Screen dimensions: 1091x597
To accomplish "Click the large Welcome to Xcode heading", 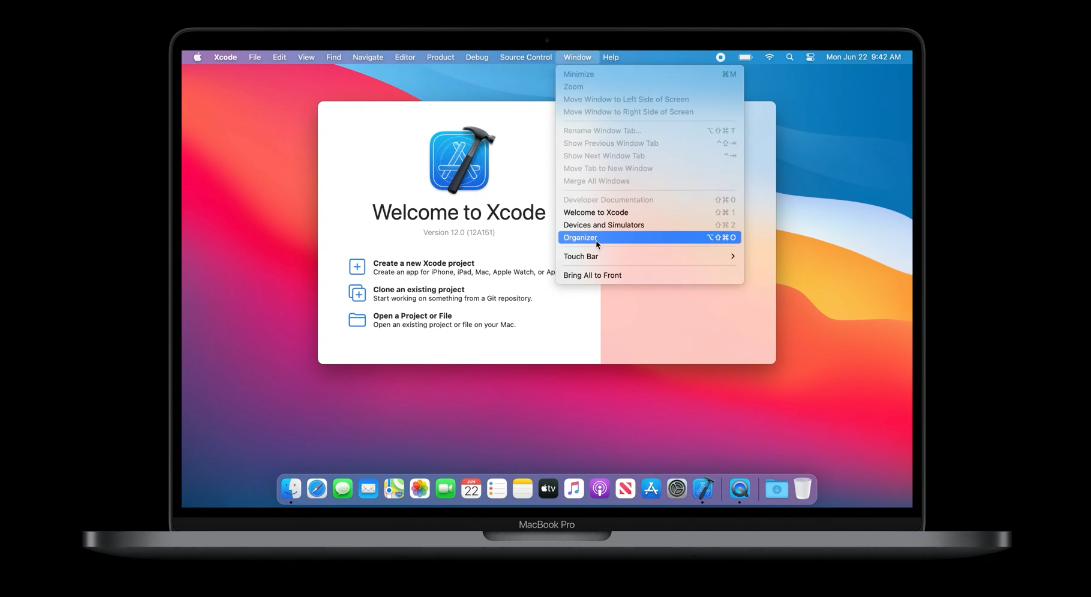I will [459, 212].
